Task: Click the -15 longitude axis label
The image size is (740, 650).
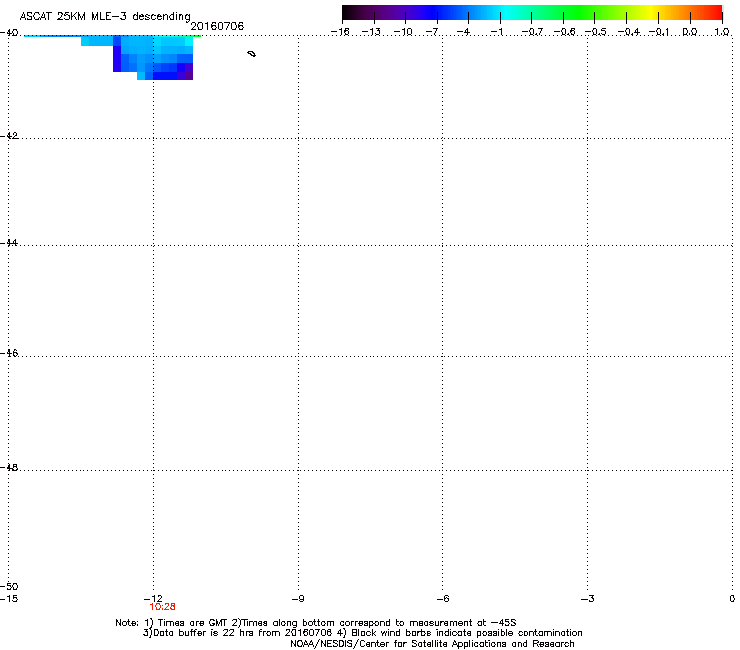Action: pos(9,599)
